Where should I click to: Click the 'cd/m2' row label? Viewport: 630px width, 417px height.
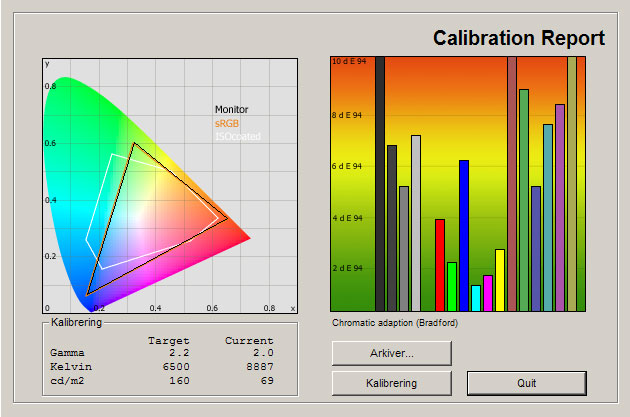tap(67, 380)
